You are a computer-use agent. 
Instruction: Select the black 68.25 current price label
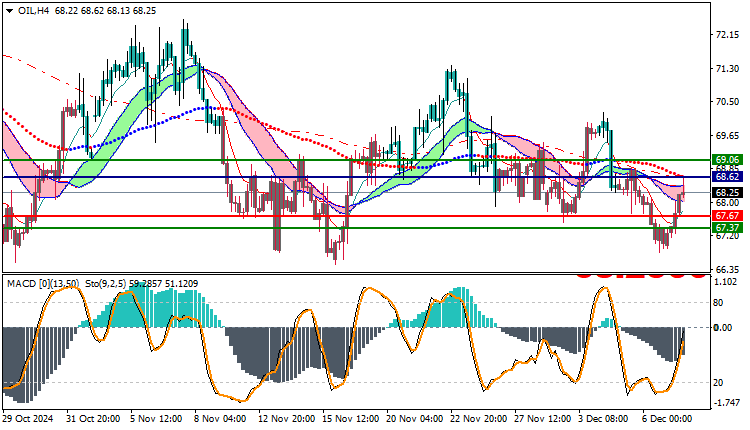(727, 193)
